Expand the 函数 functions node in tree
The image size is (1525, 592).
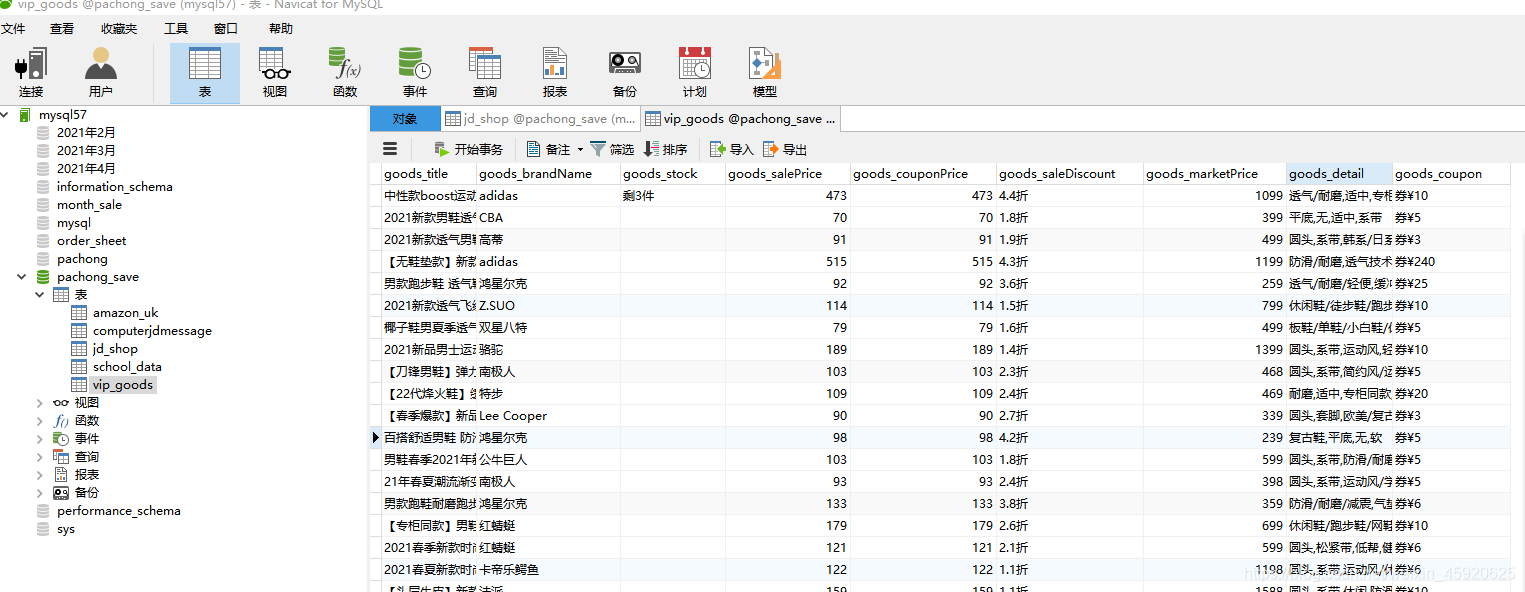click(41, 421)
